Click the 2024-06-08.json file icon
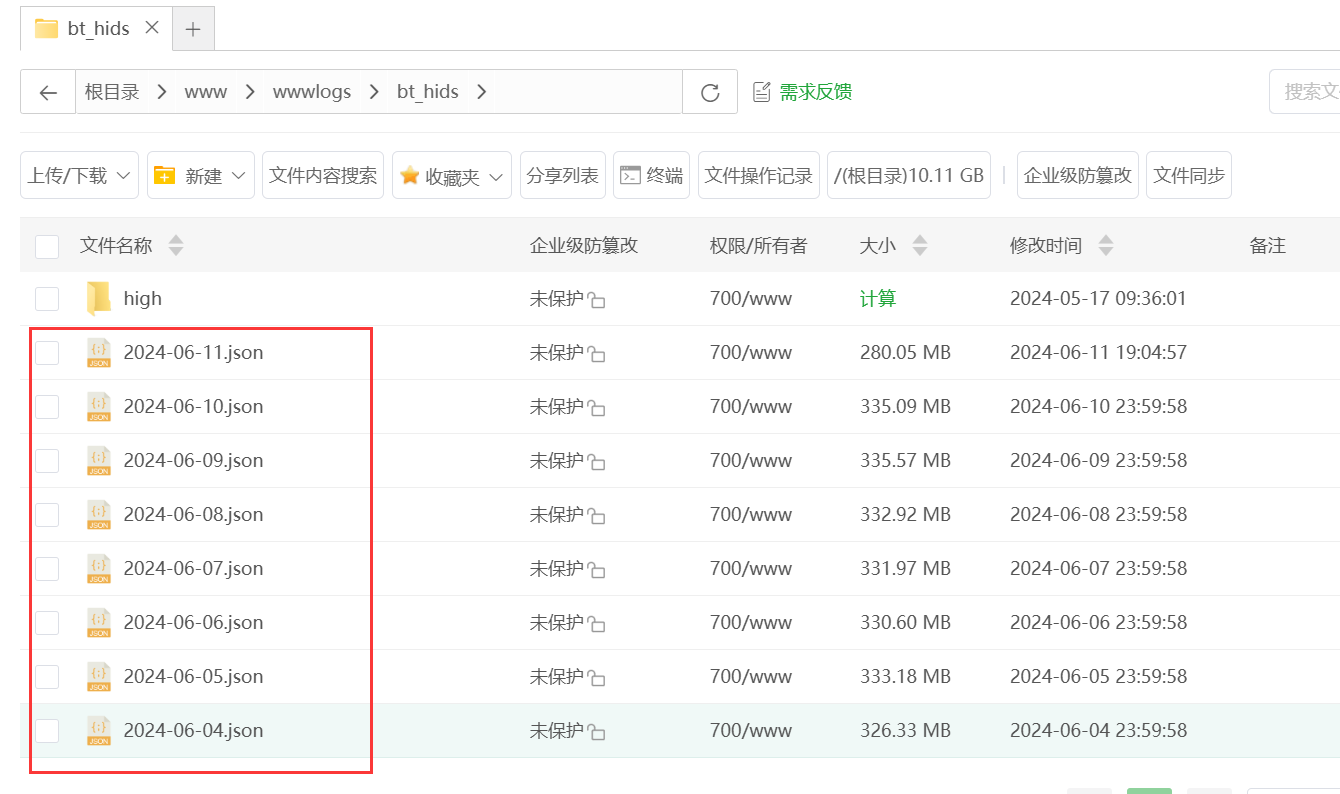 [99, 514]
